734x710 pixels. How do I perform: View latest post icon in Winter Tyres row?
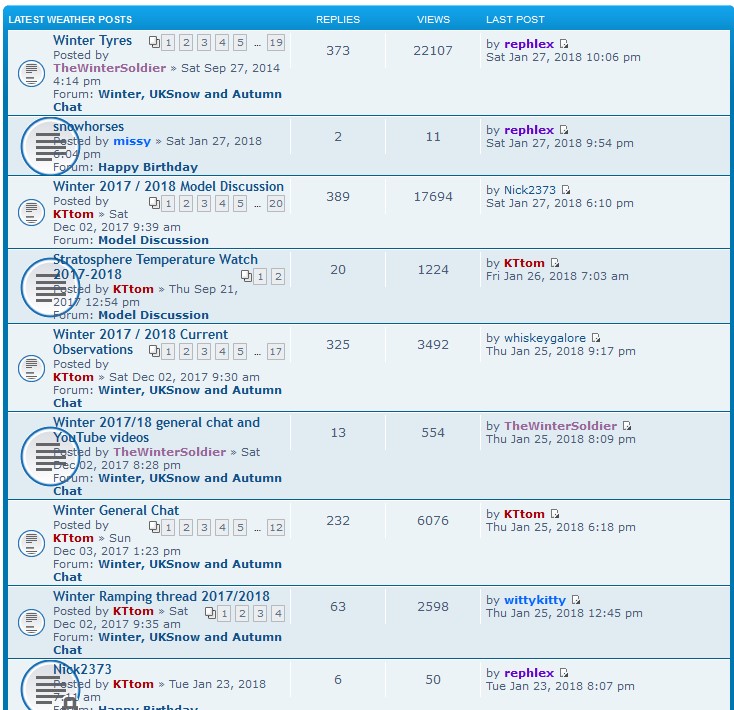point(564,44)
